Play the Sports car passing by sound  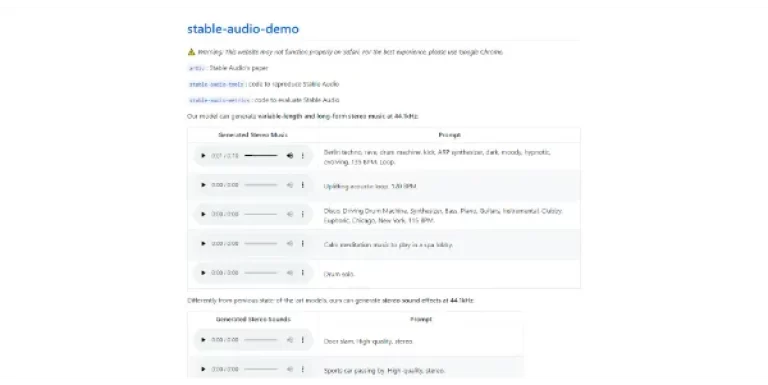[x=203, y=369]
